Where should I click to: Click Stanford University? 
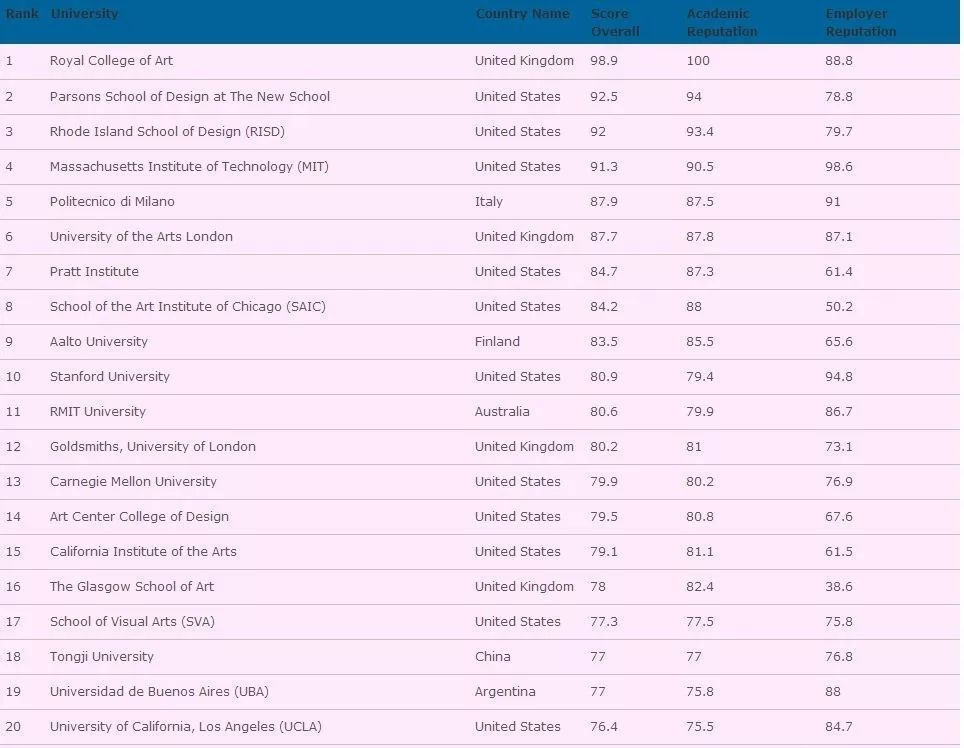(x=110, y=377)
